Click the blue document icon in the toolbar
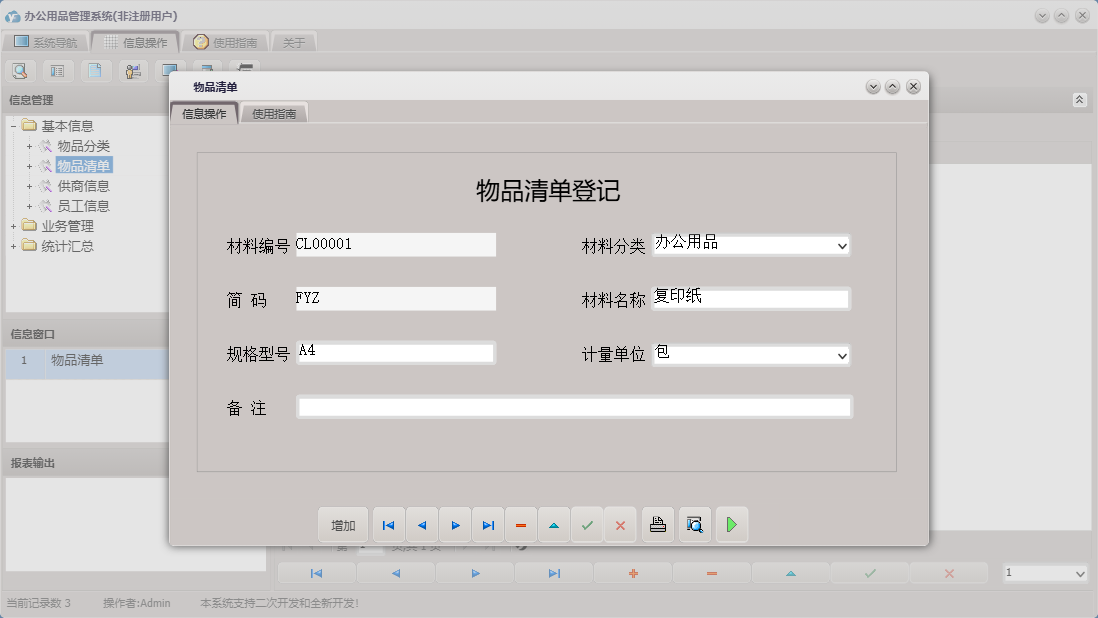 (94, 70)
